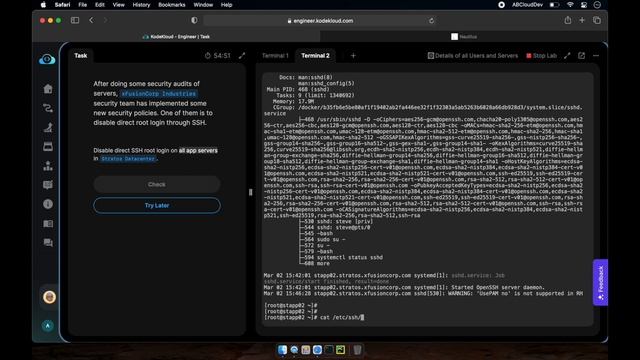The width and height of the screenshot is (640, 360).
Task: Open Finder from the Dock
Action: tap(282, 350)
